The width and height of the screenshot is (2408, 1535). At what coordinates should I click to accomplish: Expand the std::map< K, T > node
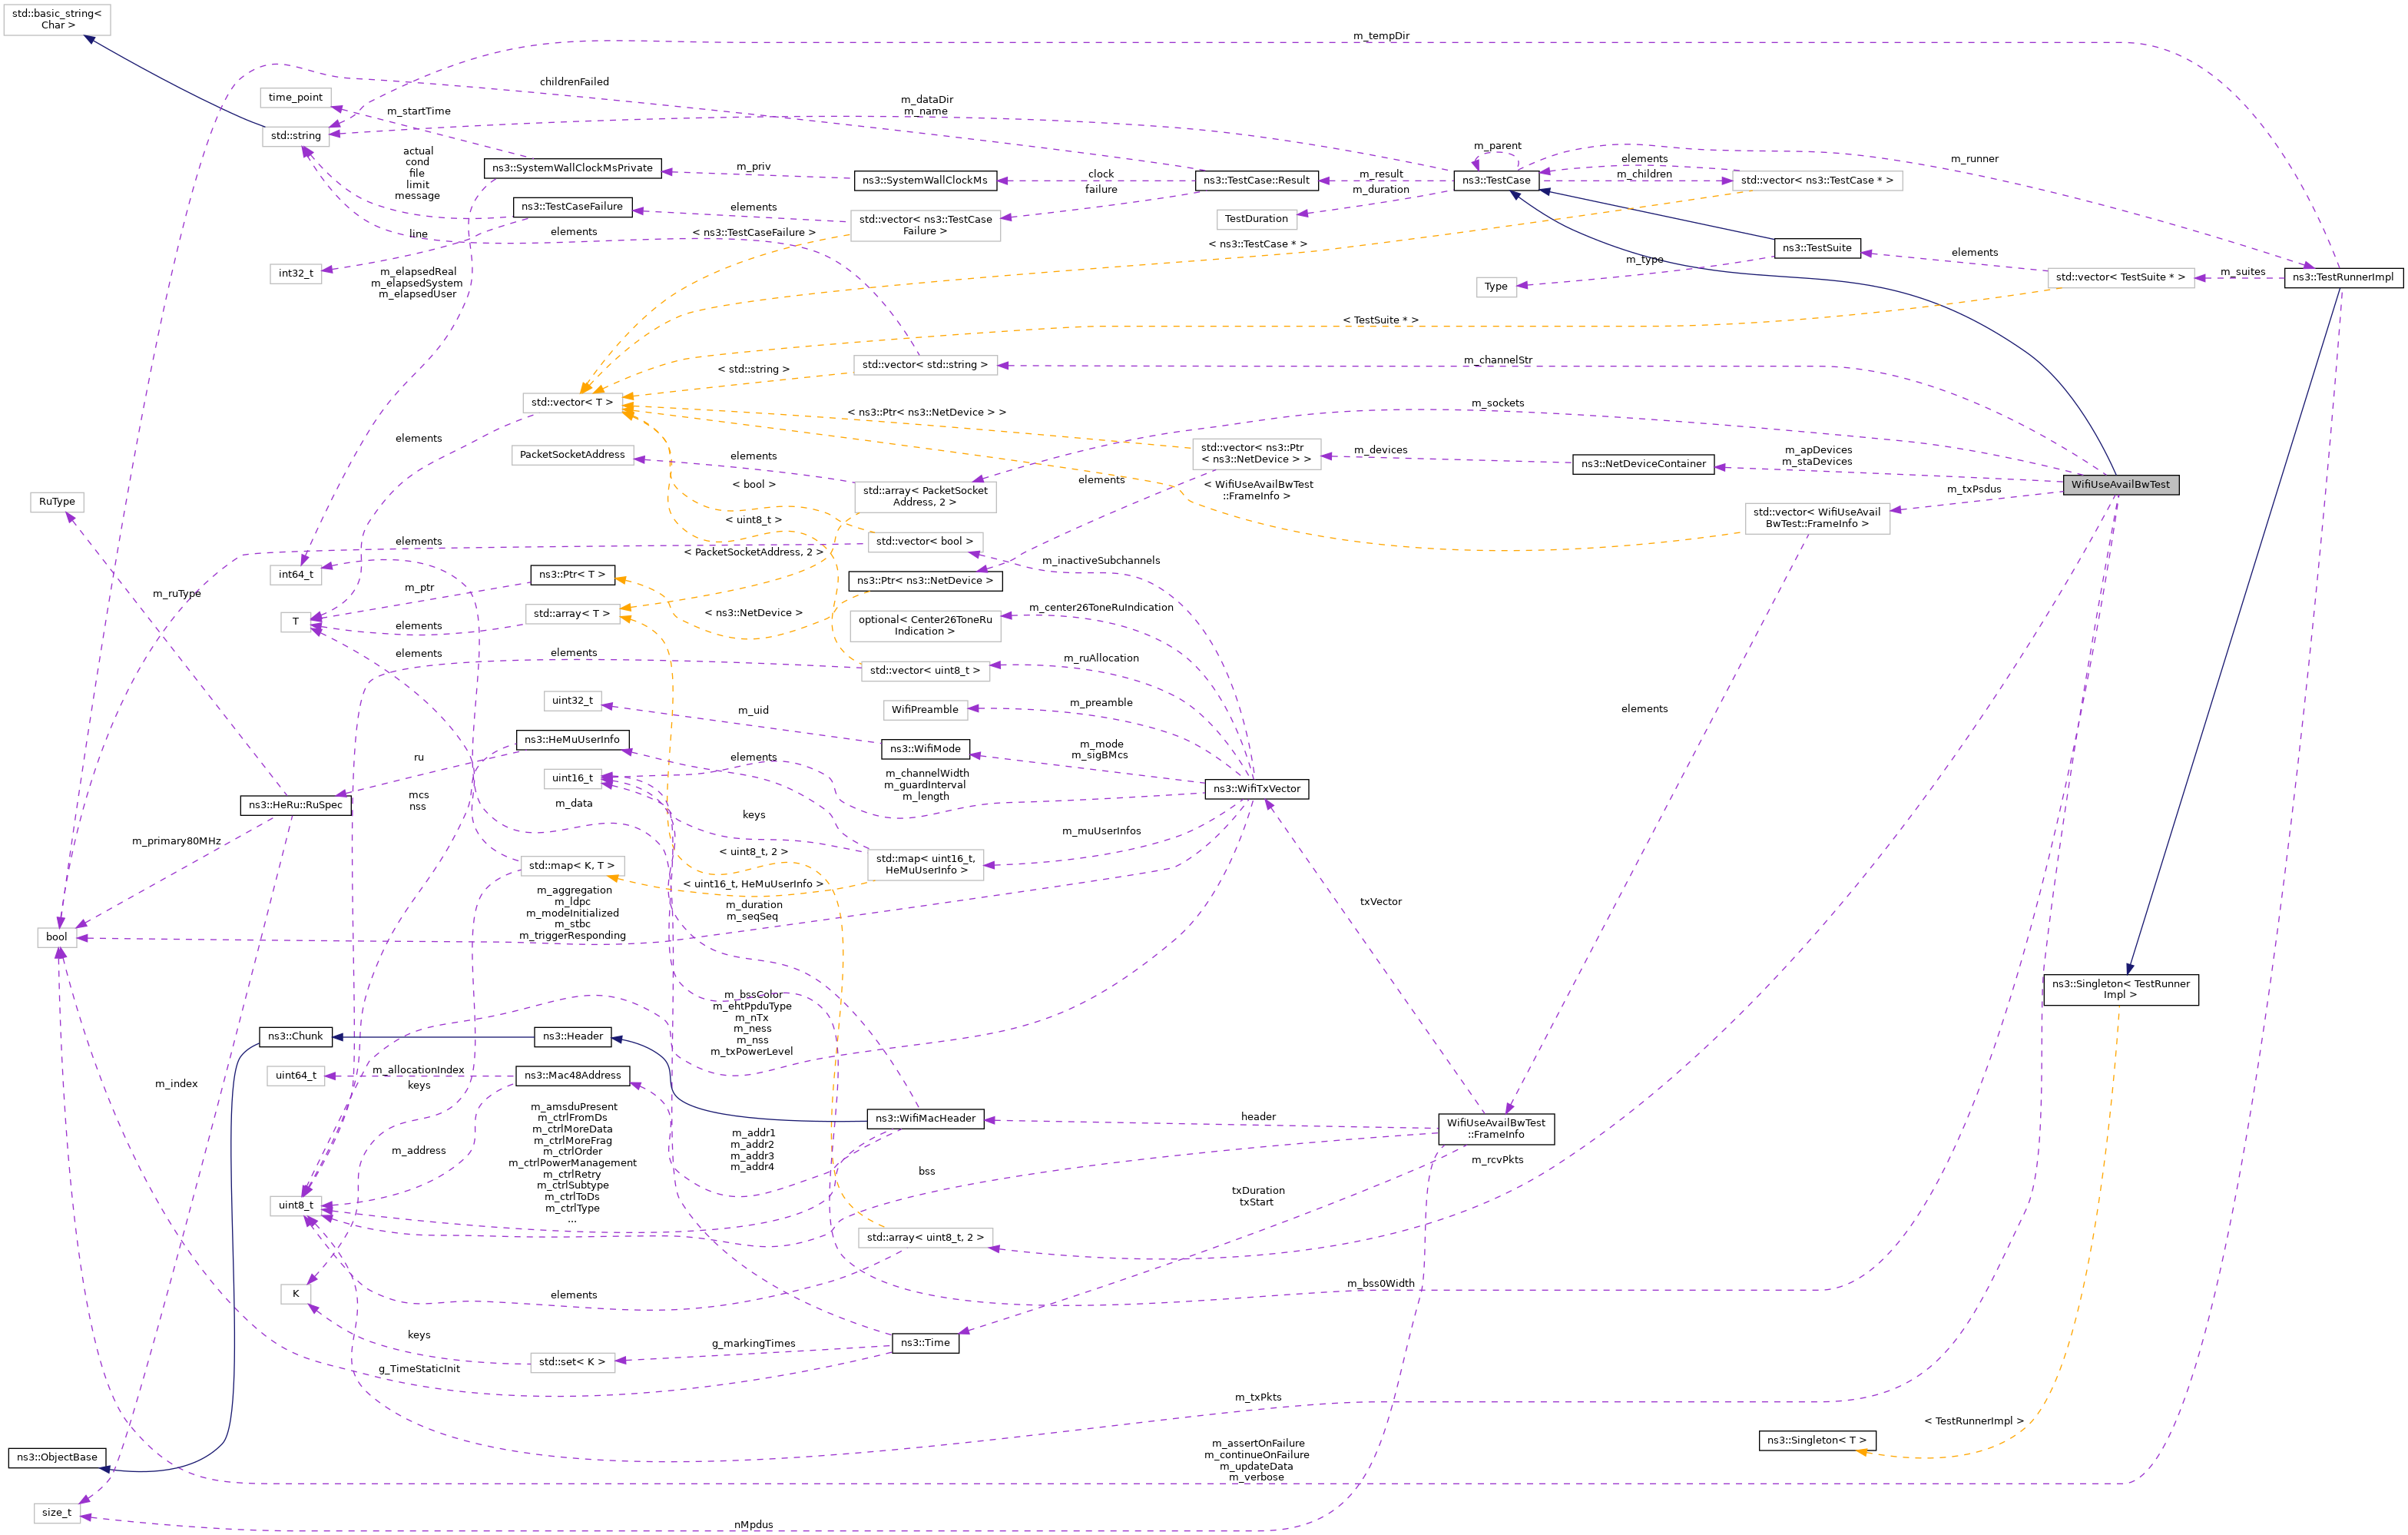pos(572,865)
